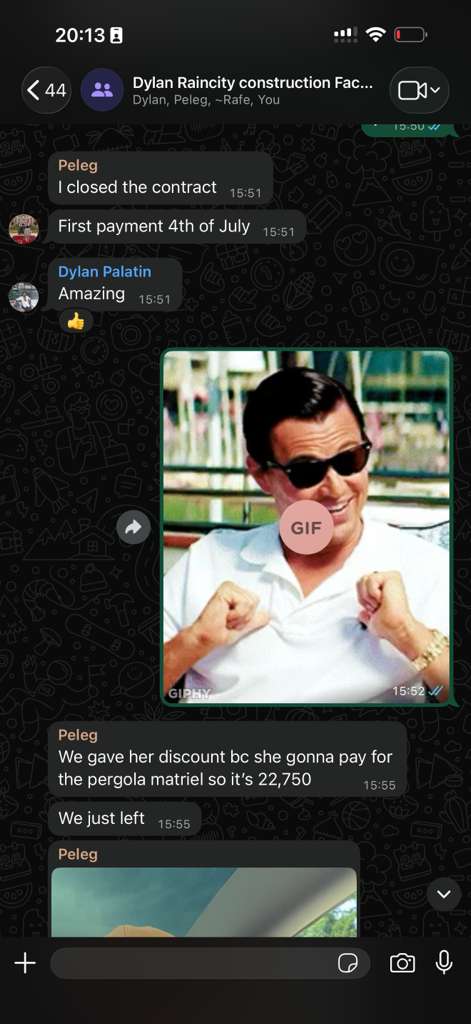
Task: Tap the Dylan Palatin sender name
Action: (x=105, y=272)
